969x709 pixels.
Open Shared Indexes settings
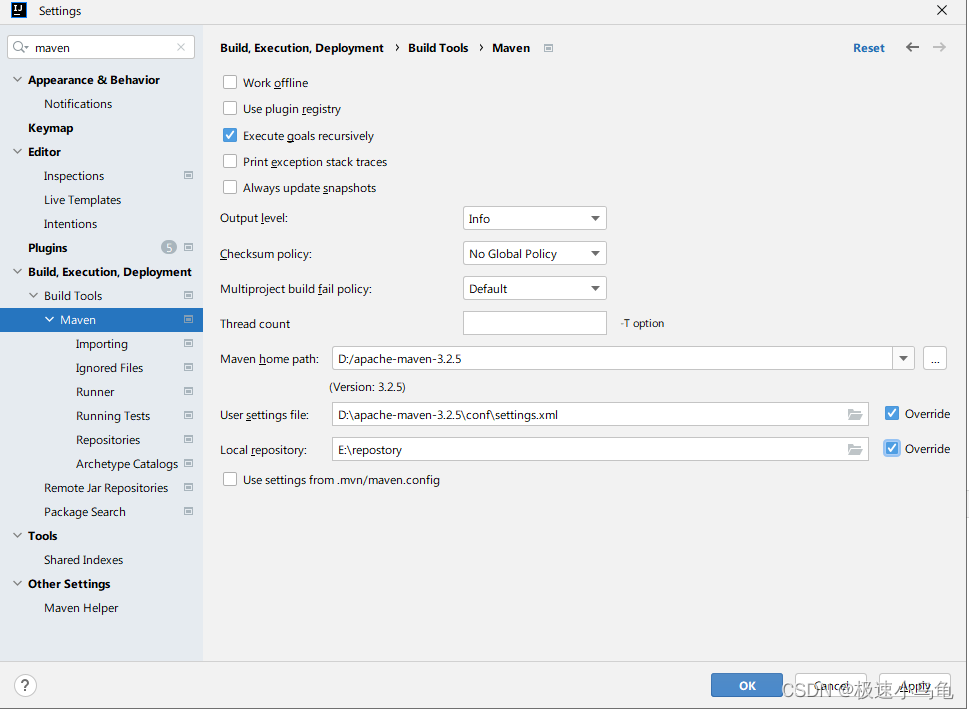(x=83, y=559)
